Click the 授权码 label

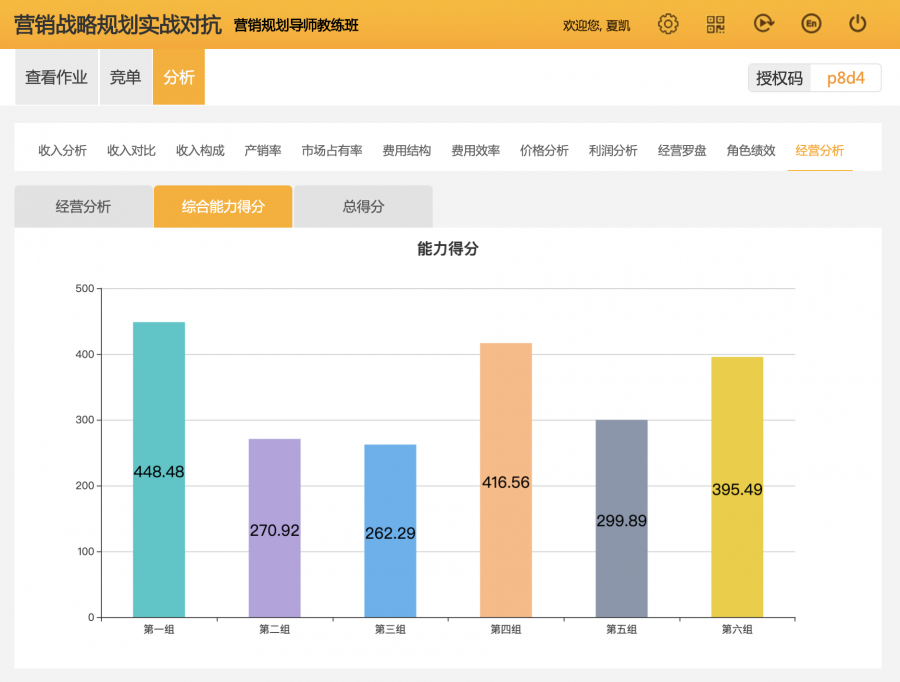pos(779,78)
